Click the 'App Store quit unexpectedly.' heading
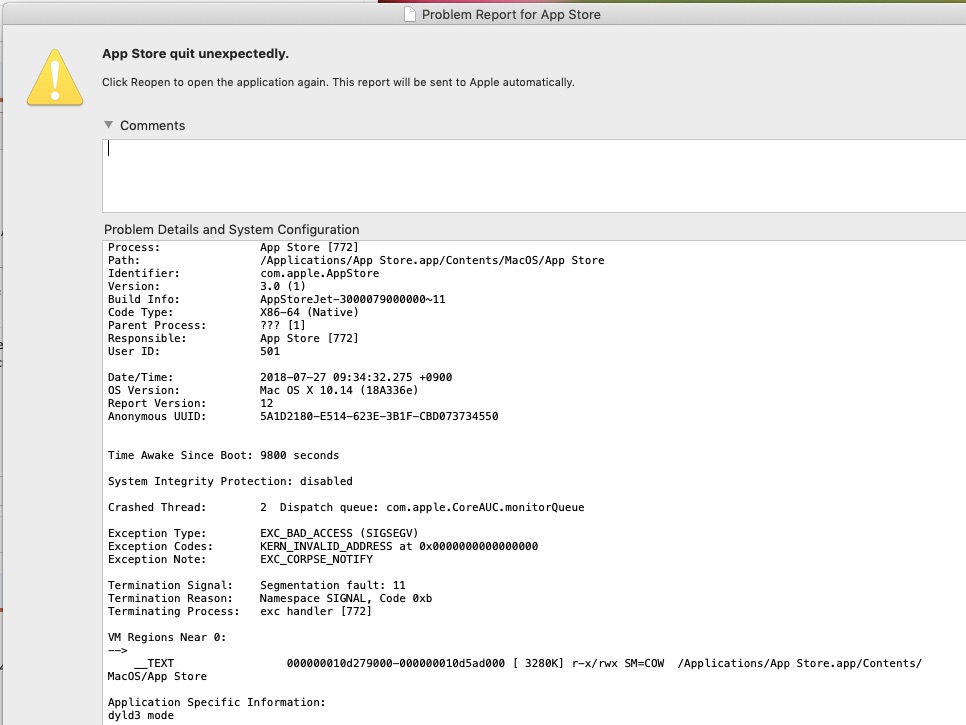The image size is (966, 725). click(x=195, y=54)
